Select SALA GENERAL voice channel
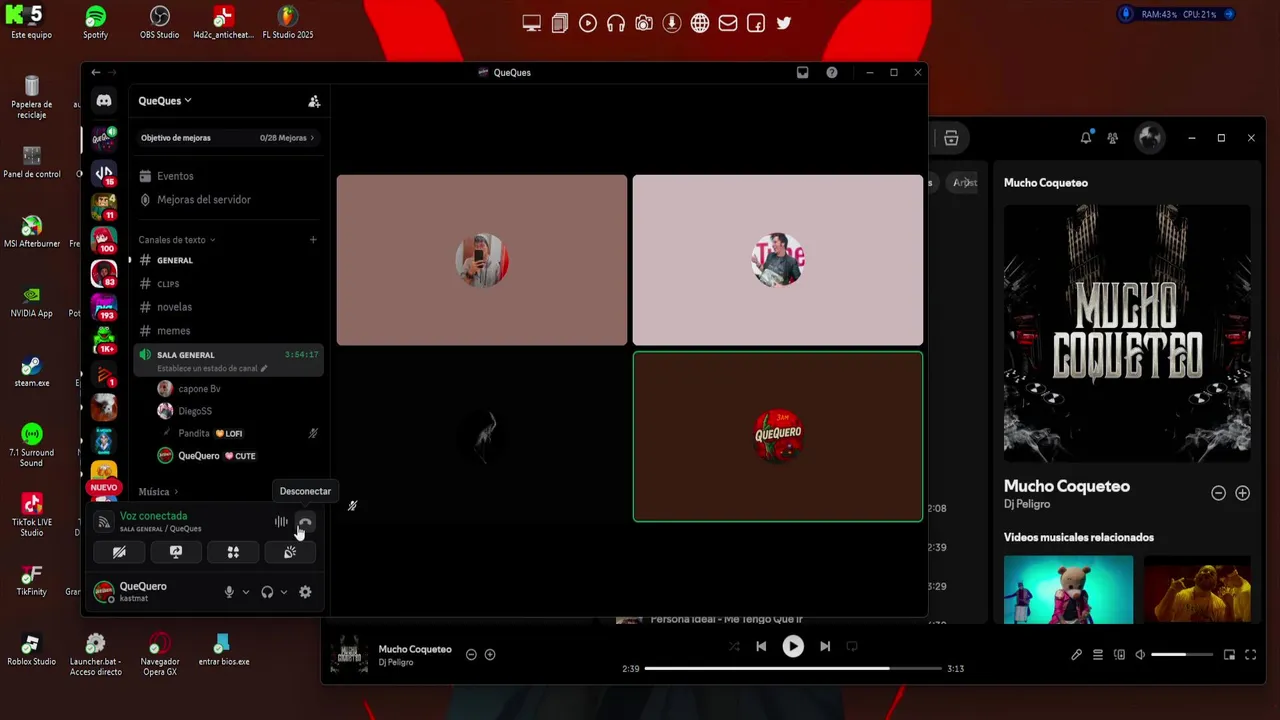The image size is (1280, 720). (x=228, y=360)
